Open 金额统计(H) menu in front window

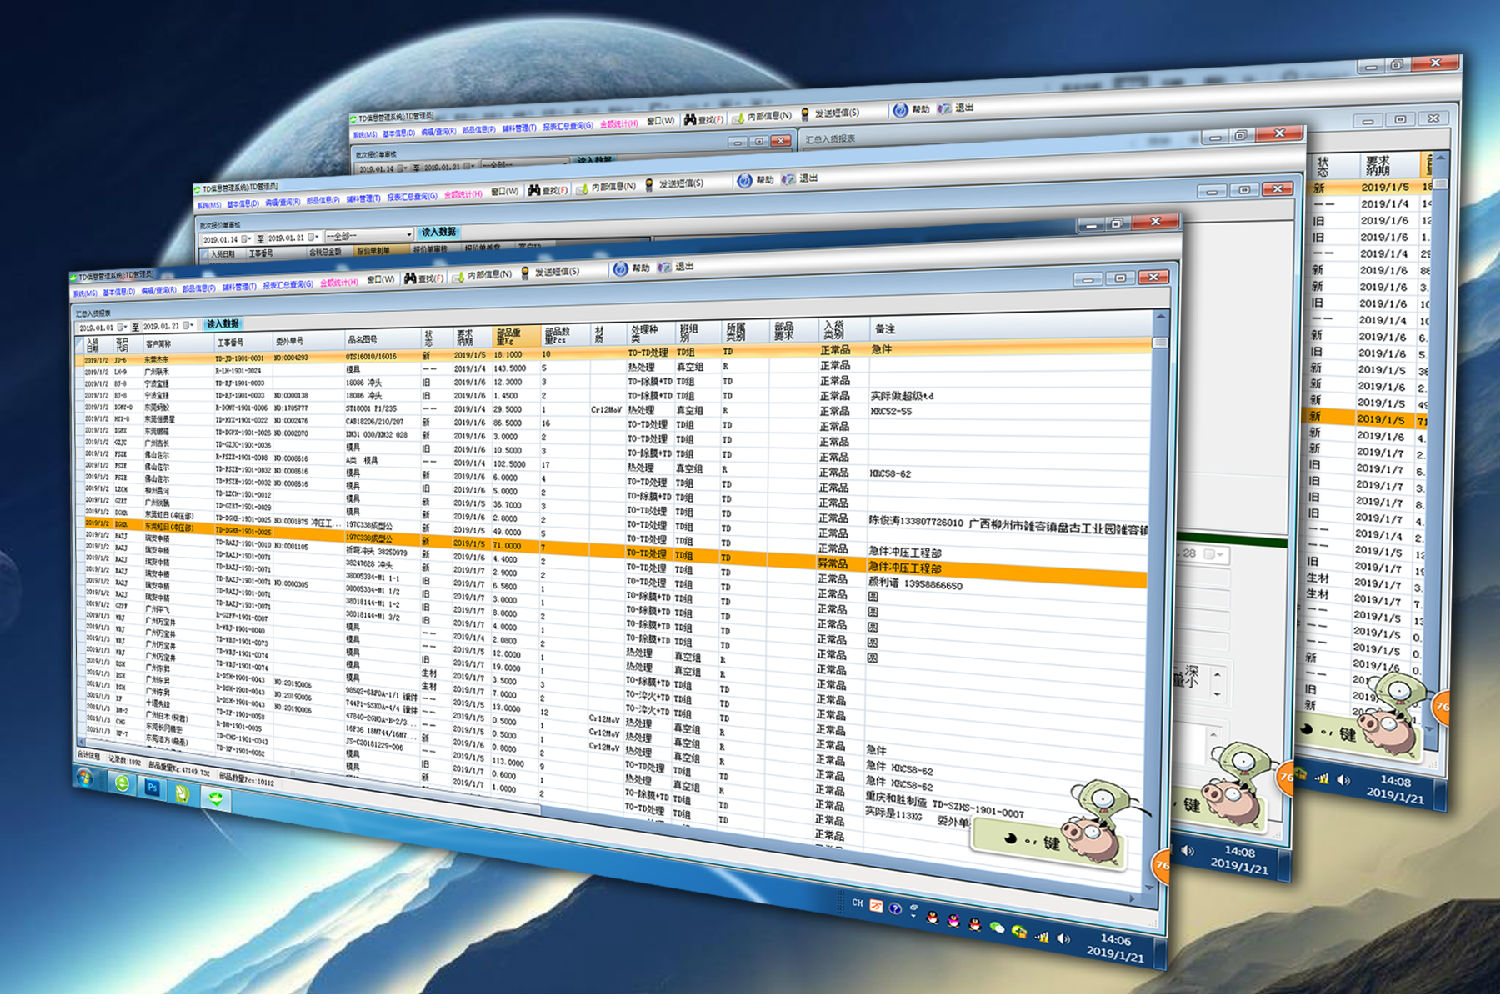pyautogui.click(x=339, y=282)
